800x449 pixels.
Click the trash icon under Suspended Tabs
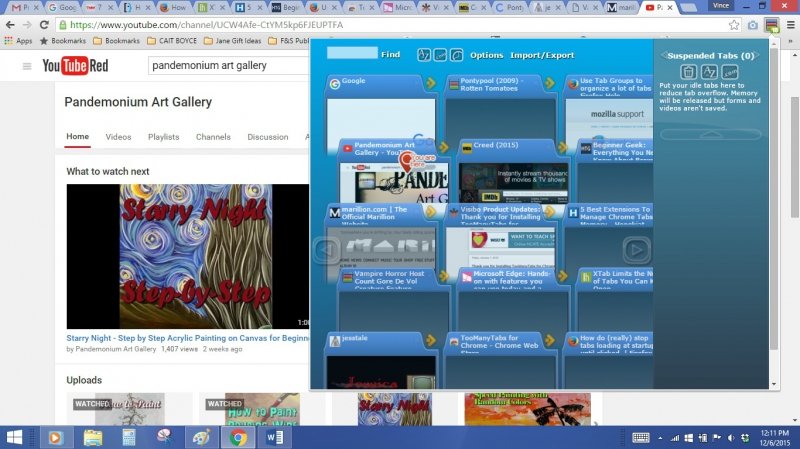(688, 72)
